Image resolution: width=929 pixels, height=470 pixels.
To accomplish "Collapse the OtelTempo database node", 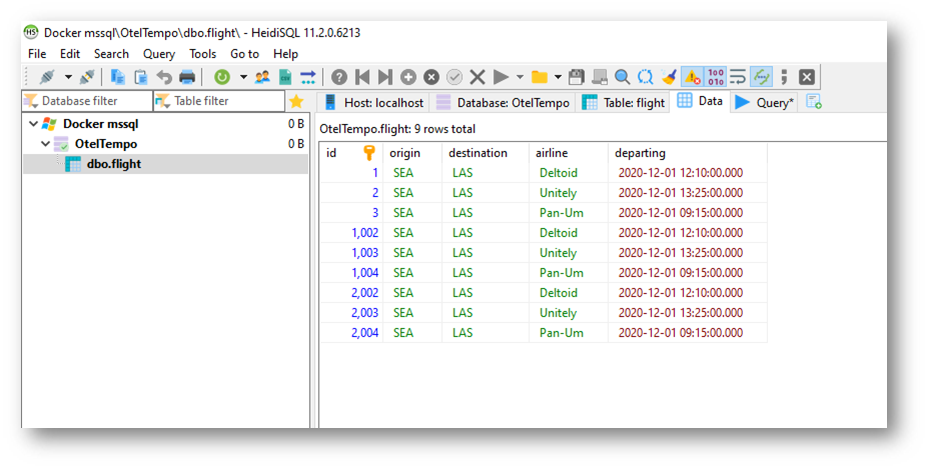I will tap(46, 144).
